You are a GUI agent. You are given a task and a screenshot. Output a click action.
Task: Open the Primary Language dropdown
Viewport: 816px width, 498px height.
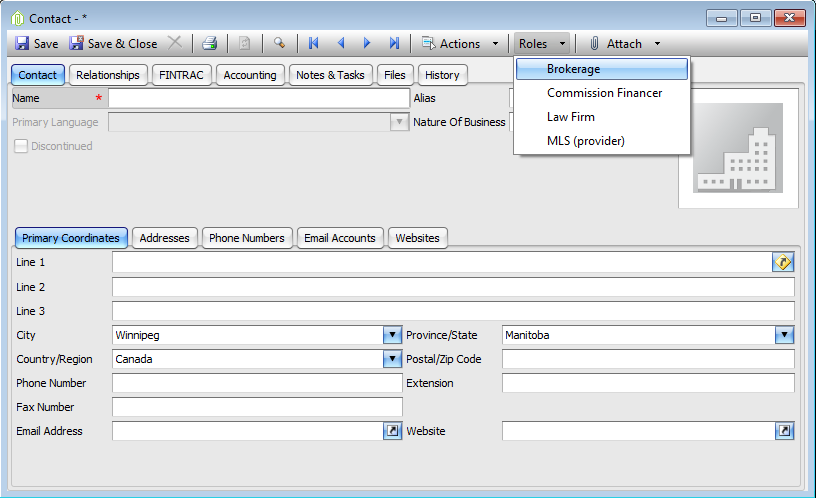coord(399,122)
